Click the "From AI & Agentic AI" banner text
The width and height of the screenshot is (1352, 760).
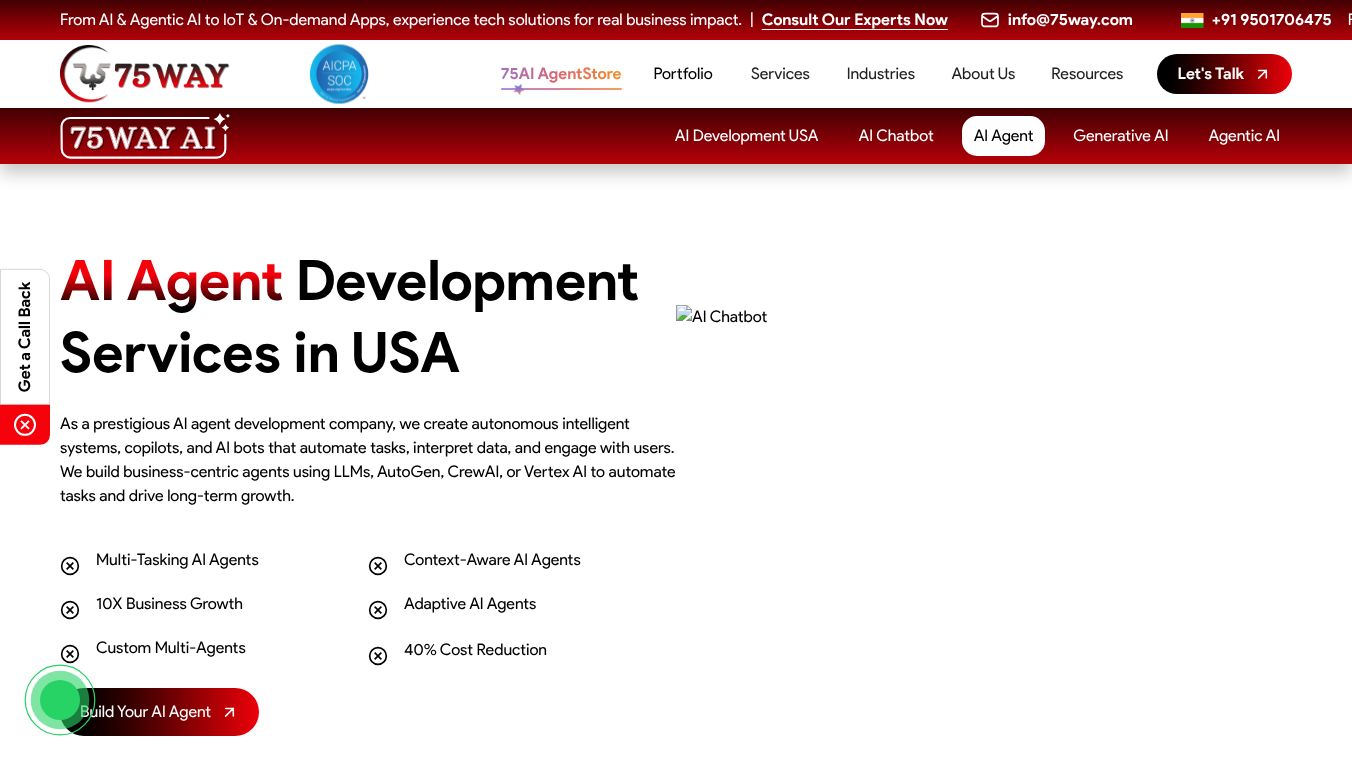(401, 20)
